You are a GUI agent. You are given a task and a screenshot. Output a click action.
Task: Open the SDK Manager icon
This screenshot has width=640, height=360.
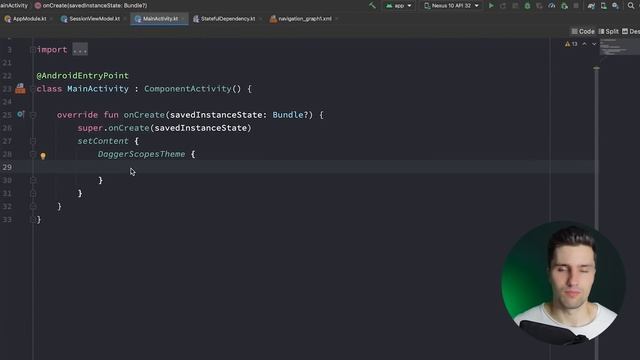pos(615,6)
